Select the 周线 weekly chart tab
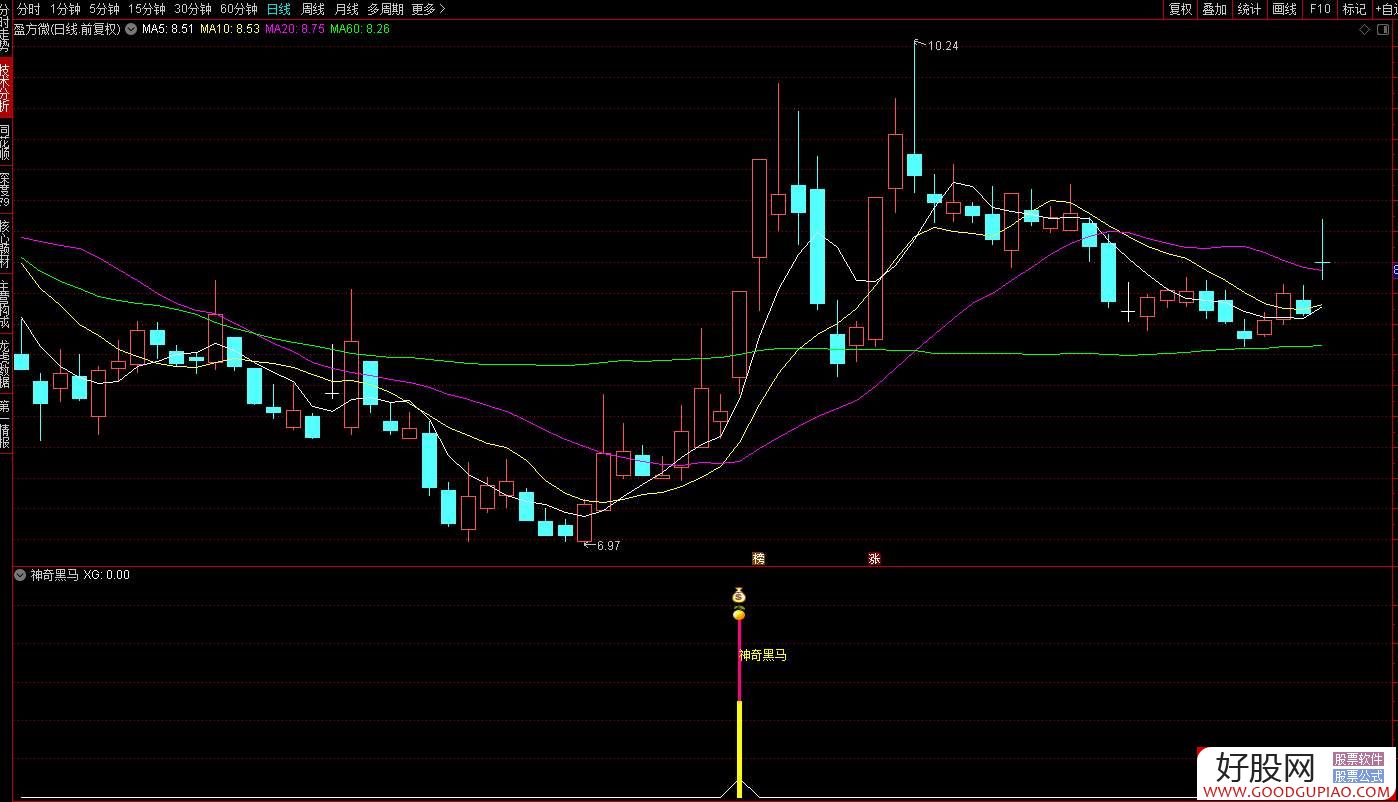The image size is (1398, 802). coord(313,9)
